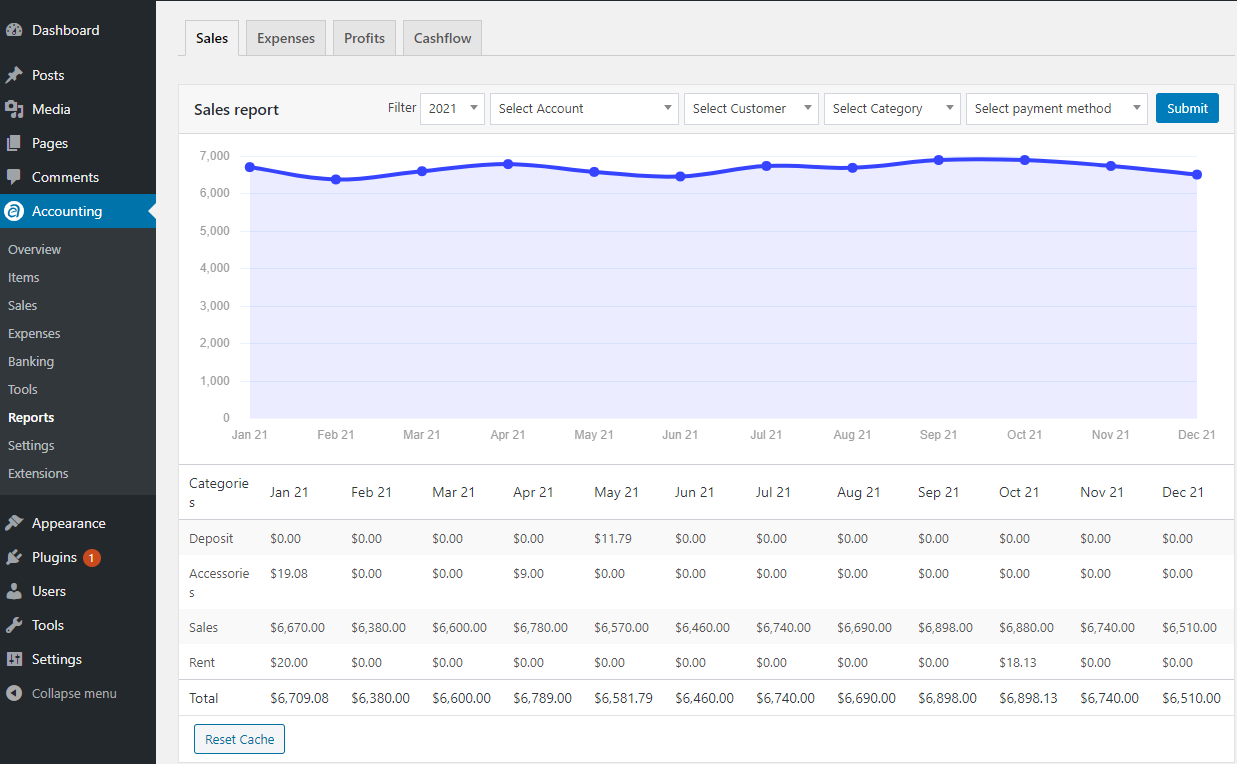Click the Sales report heading
The width and height of the screenshot is (1237, 764).
(x=236, y=109)
